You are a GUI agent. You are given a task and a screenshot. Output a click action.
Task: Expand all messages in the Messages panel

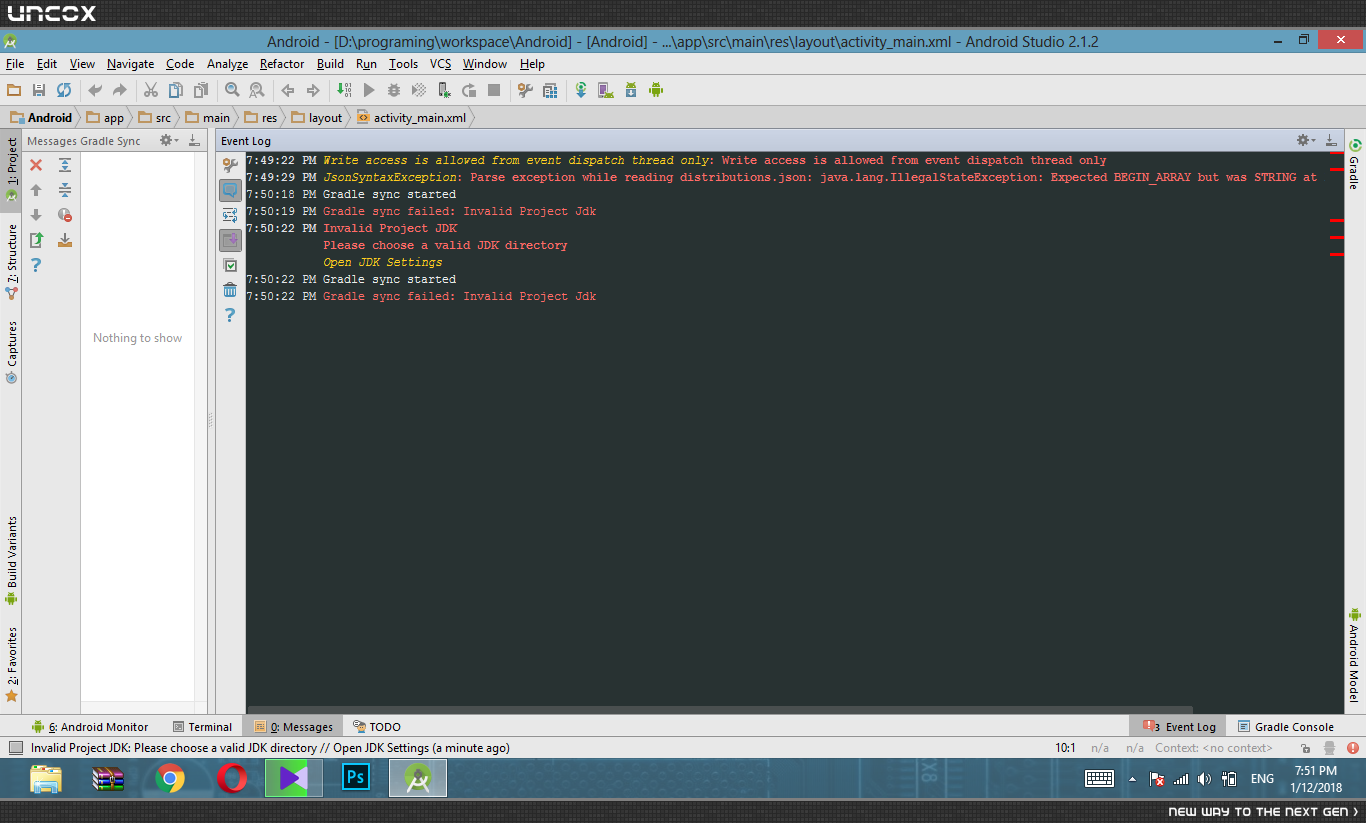point(65,165)
